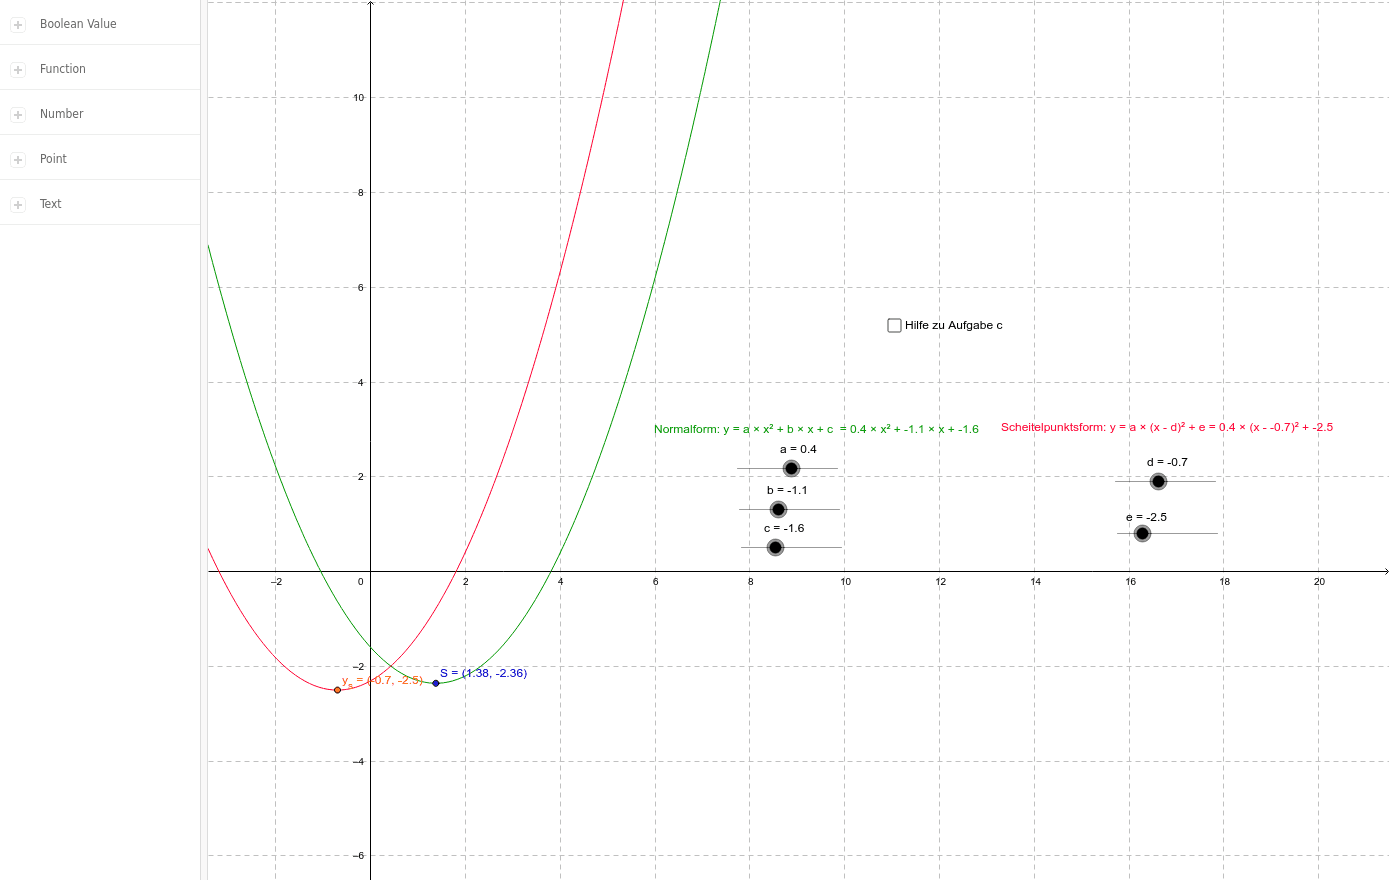Select the blue vertex point S

click(x=435, y=683)
